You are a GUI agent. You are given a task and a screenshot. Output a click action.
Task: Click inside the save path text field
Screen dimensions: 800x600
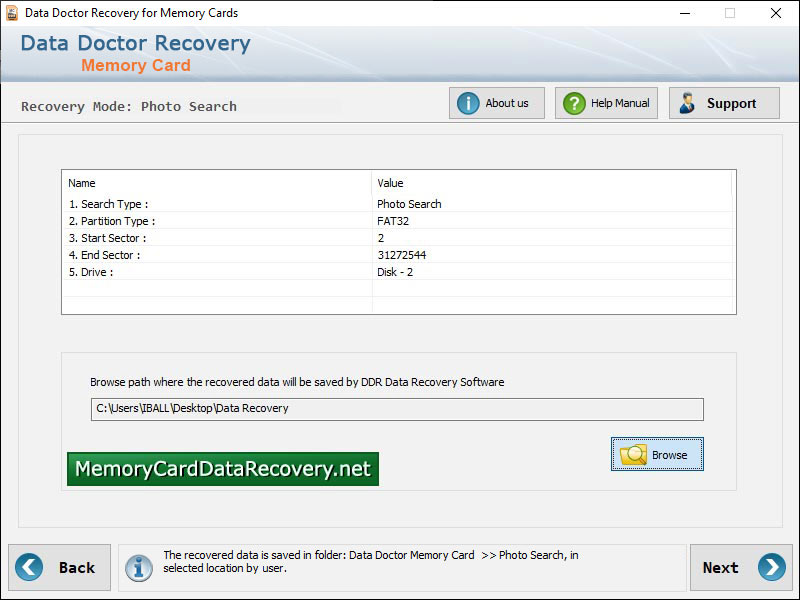click(x=396, y=409)
